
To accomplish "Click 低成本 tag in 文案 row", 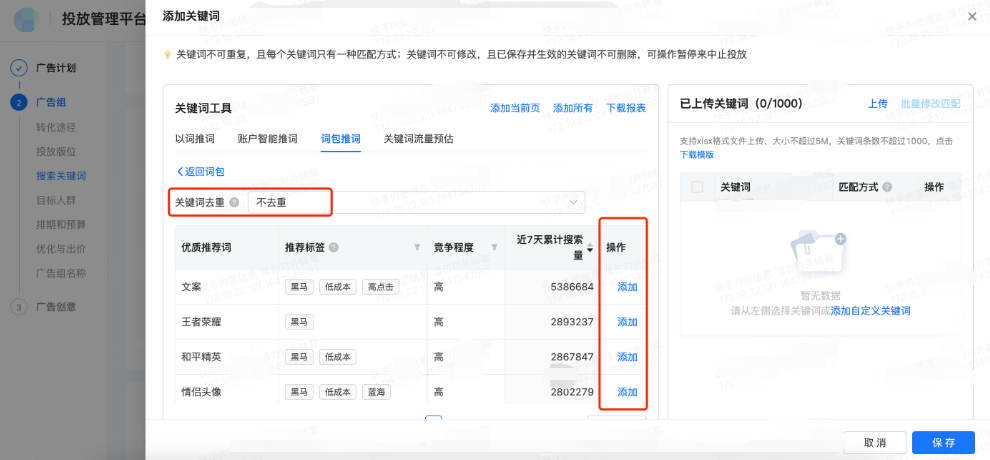I will coord(338,287).
